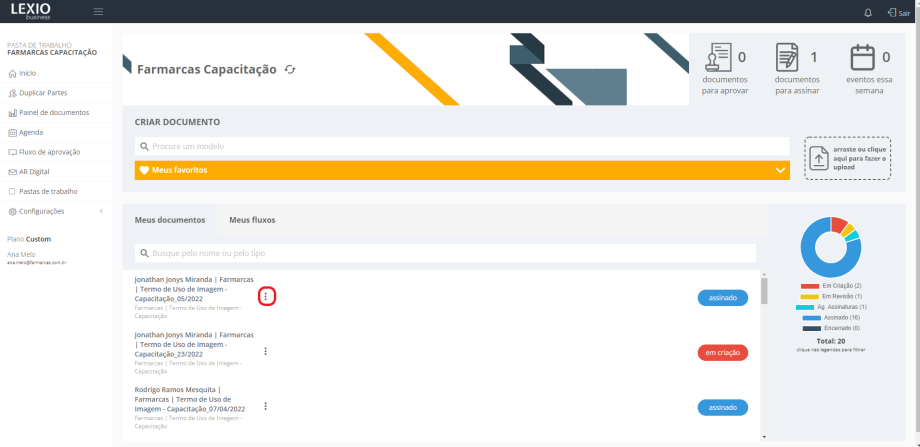
Task: Open the Início sidebar item
Action: pos(22,73)
